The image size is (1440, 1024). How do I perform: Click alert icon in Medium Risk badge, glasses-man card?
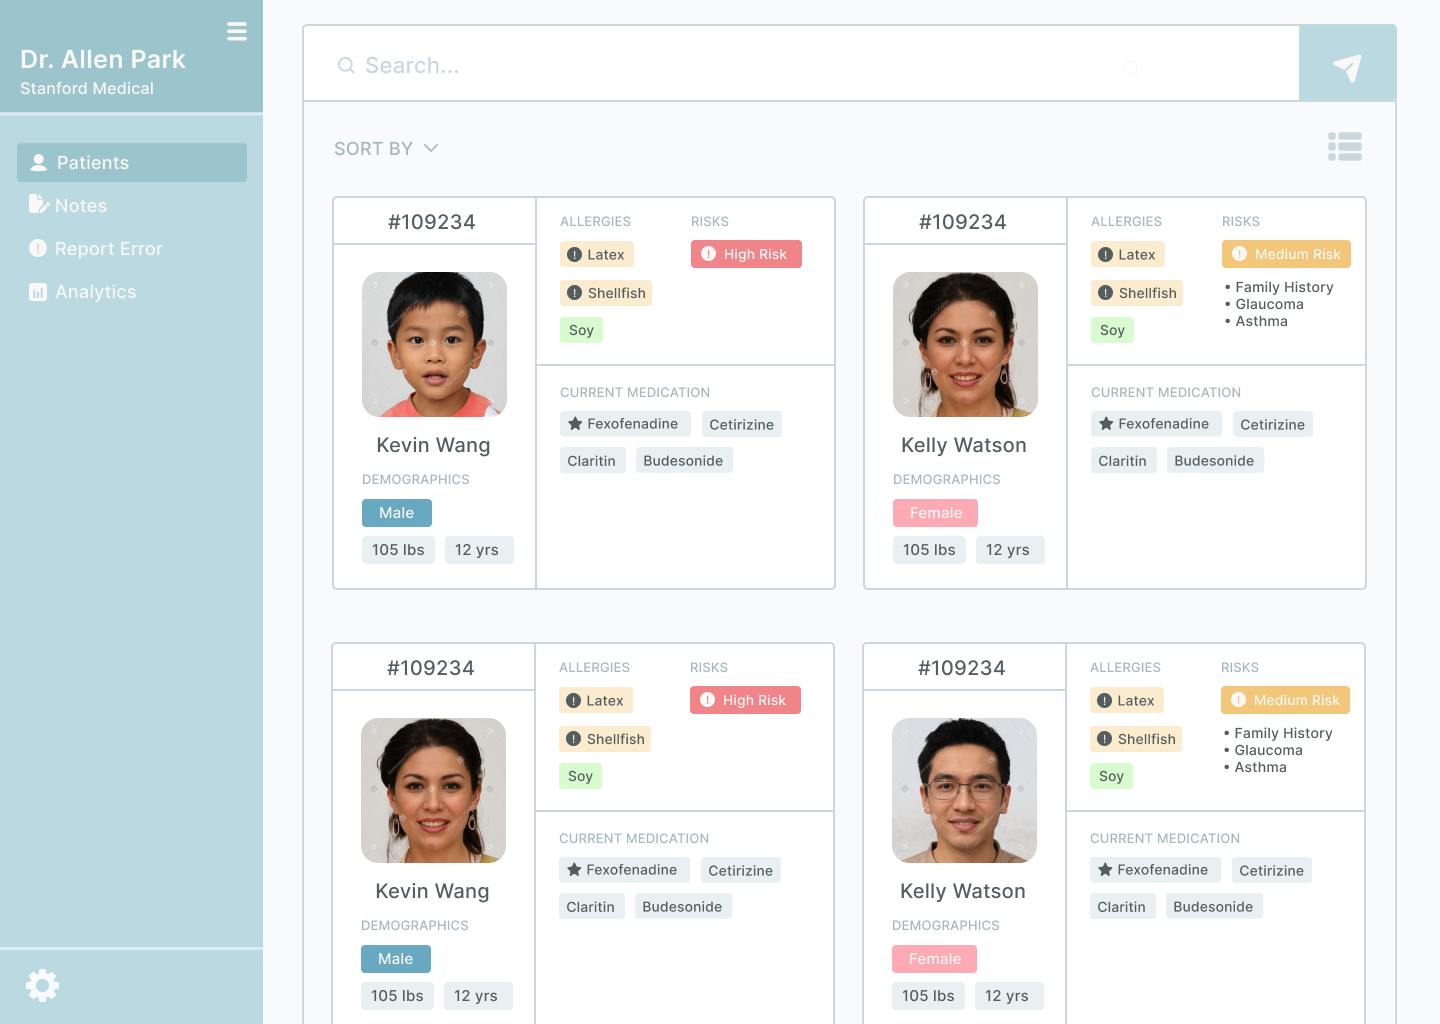(x=1238, y=700)
